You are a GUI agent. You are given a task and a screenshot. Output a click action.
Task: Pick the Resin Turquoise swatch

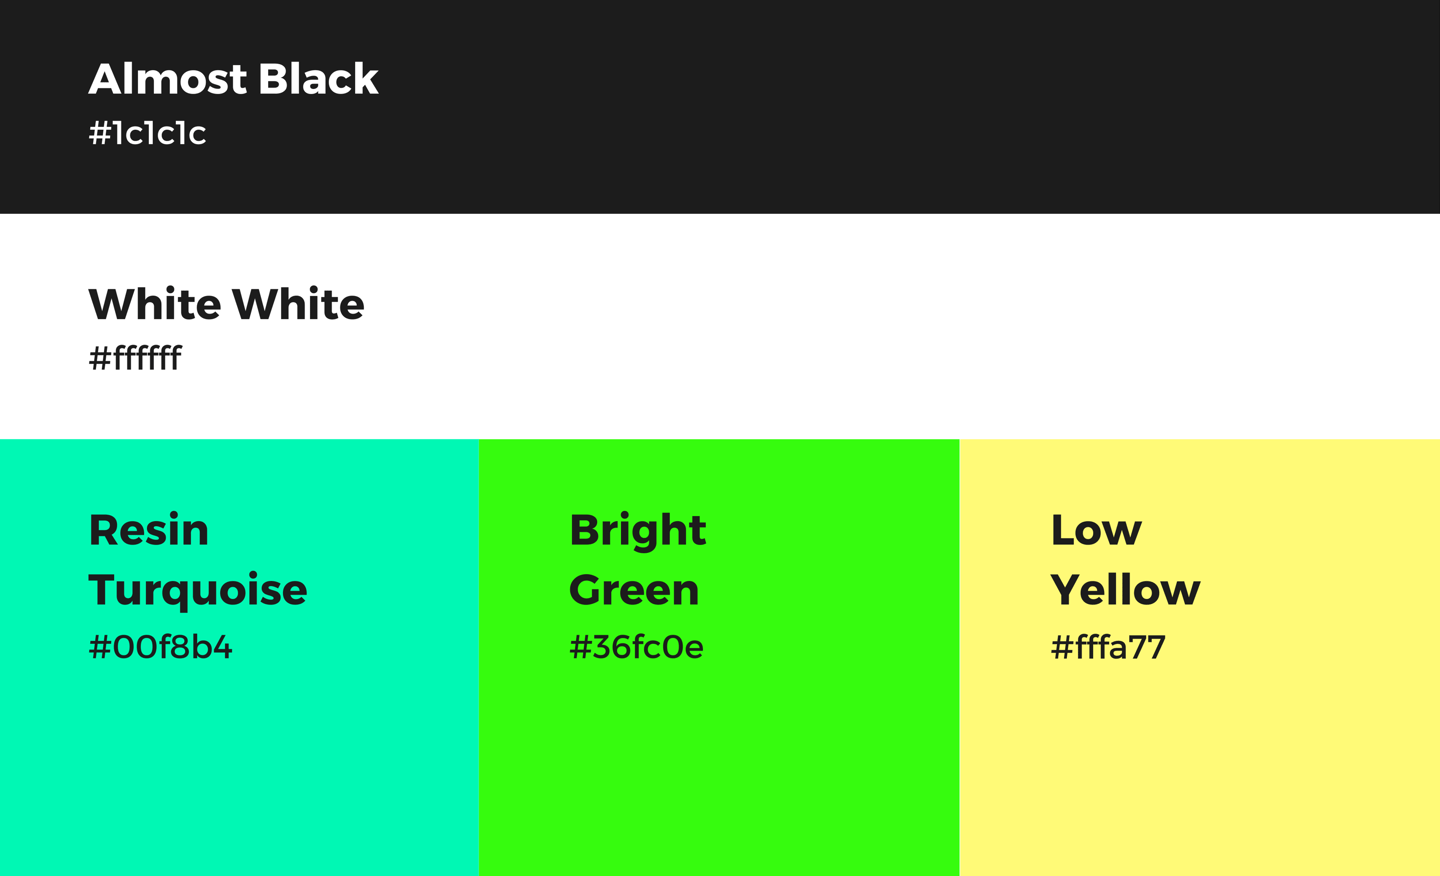239,657
